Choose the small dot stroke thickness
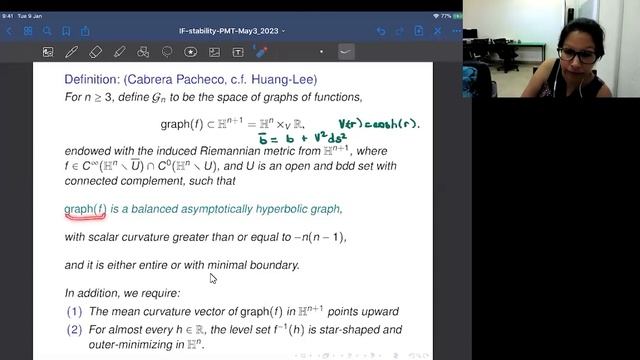Viewport: 640px width, 360px height. (321, 52)
